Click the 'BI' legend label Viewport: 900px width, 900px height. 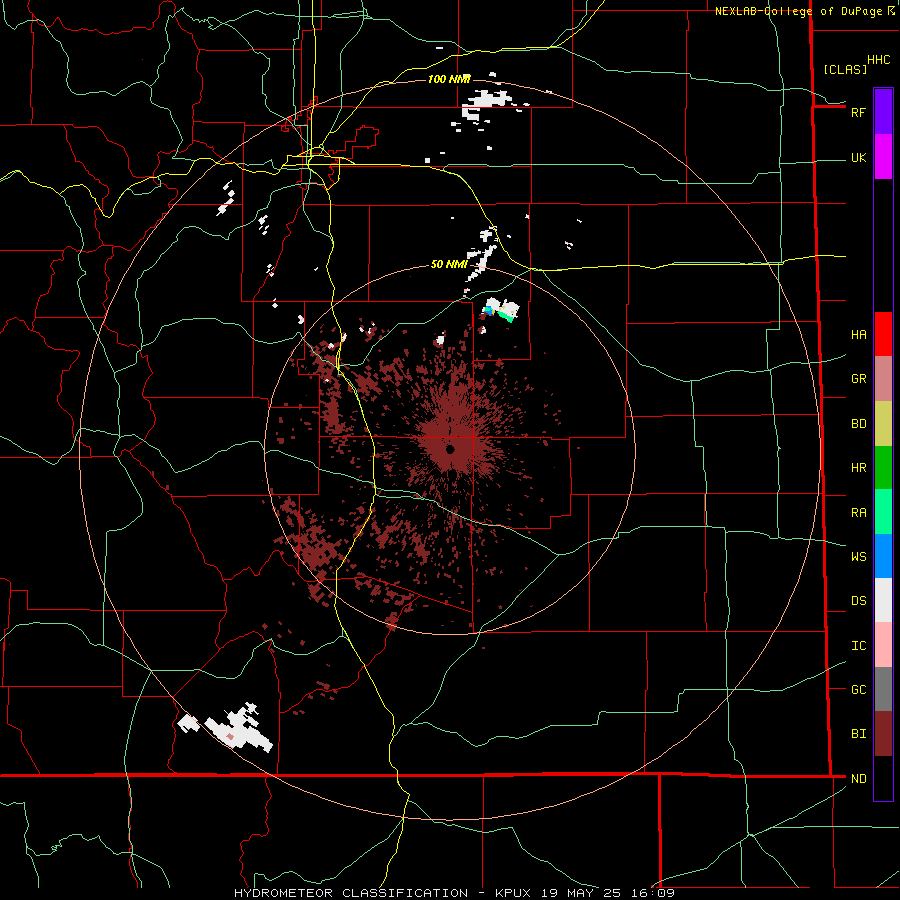point(858,734)
